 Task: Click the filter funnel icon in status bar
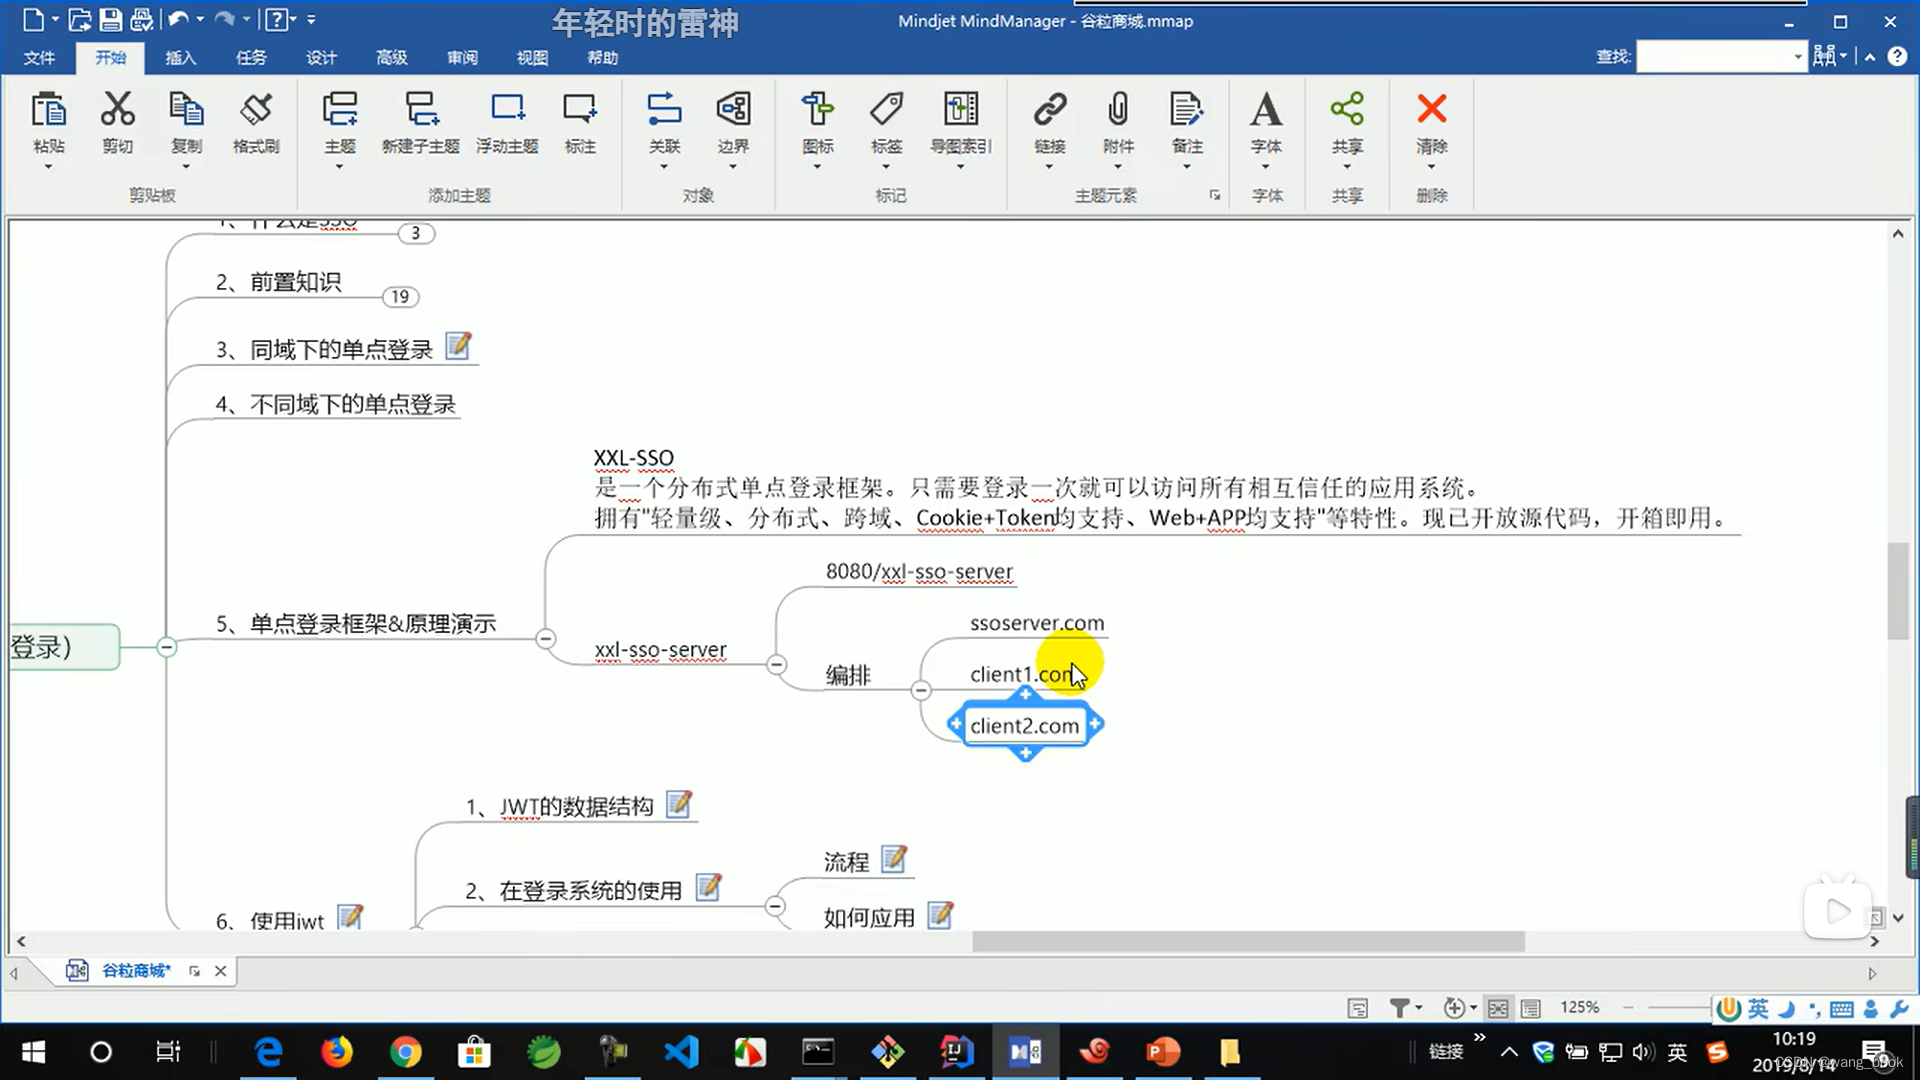coord(1400,1008)
